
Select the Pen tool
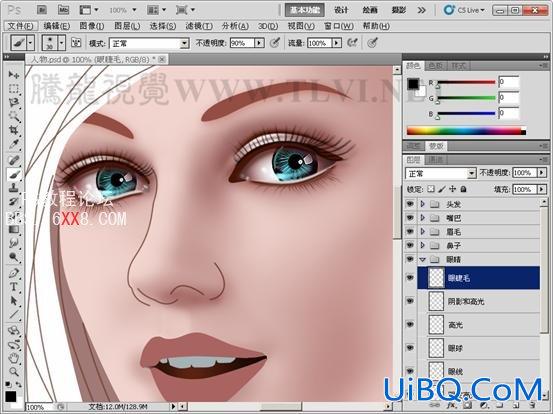tap(14, 273)
